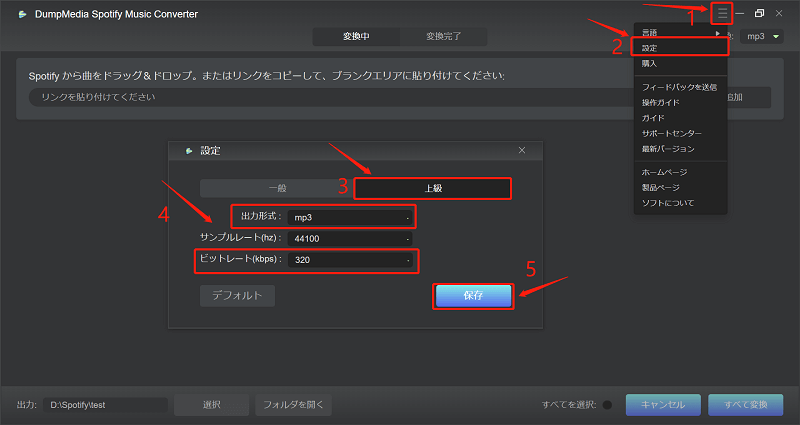Open ソフトについて menu entry
Screen dimensions: 800x425
pyautogui.click(x=681, y=203)
